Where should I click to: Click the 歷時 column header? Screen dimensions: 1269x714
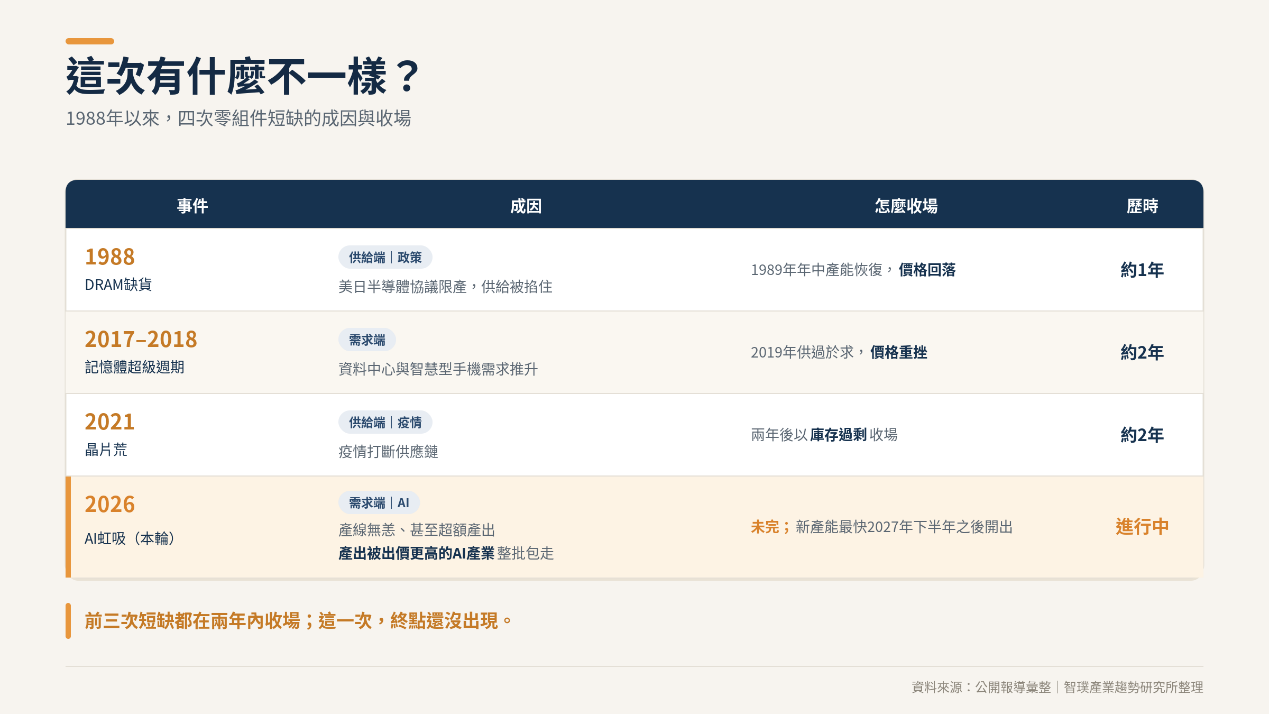pyautogui.click(x=1142, y=206)
